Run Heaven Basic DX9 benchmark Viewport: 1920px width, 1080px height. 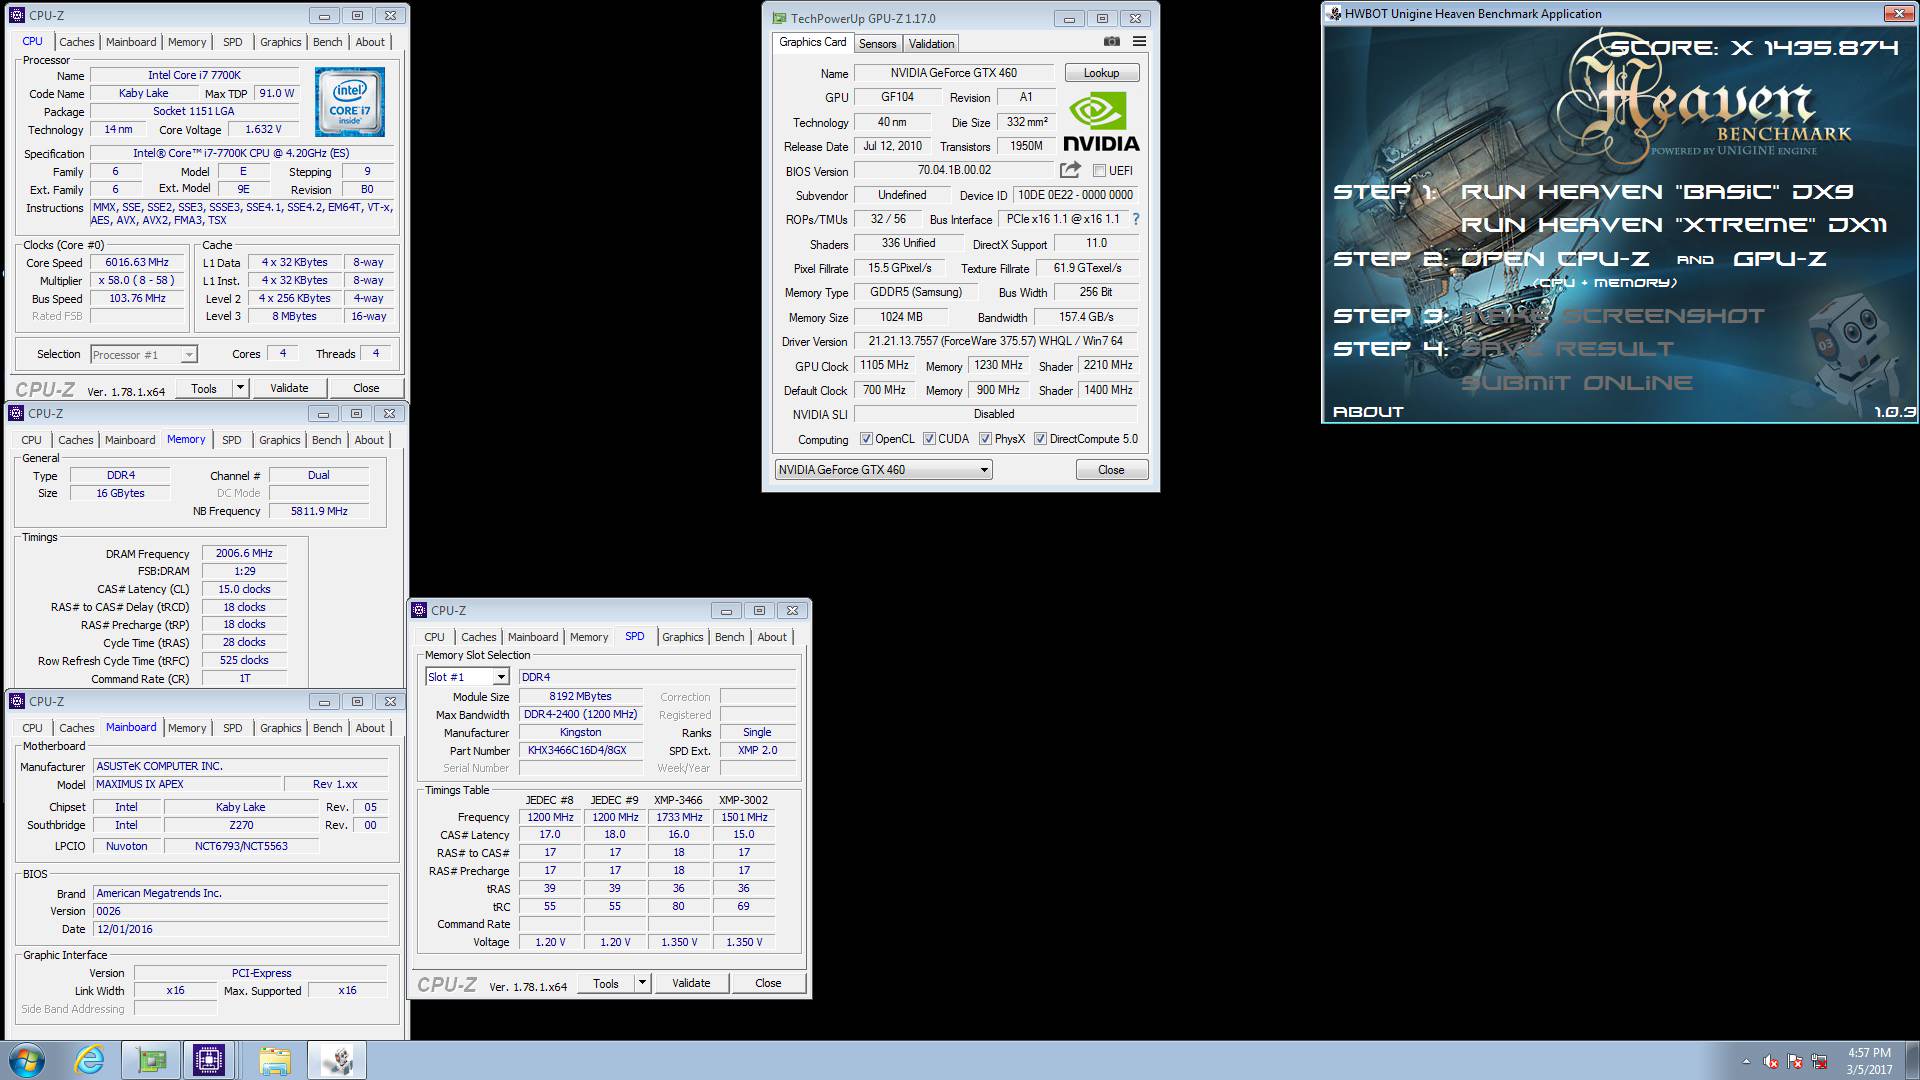click(x=1657, y=191)
